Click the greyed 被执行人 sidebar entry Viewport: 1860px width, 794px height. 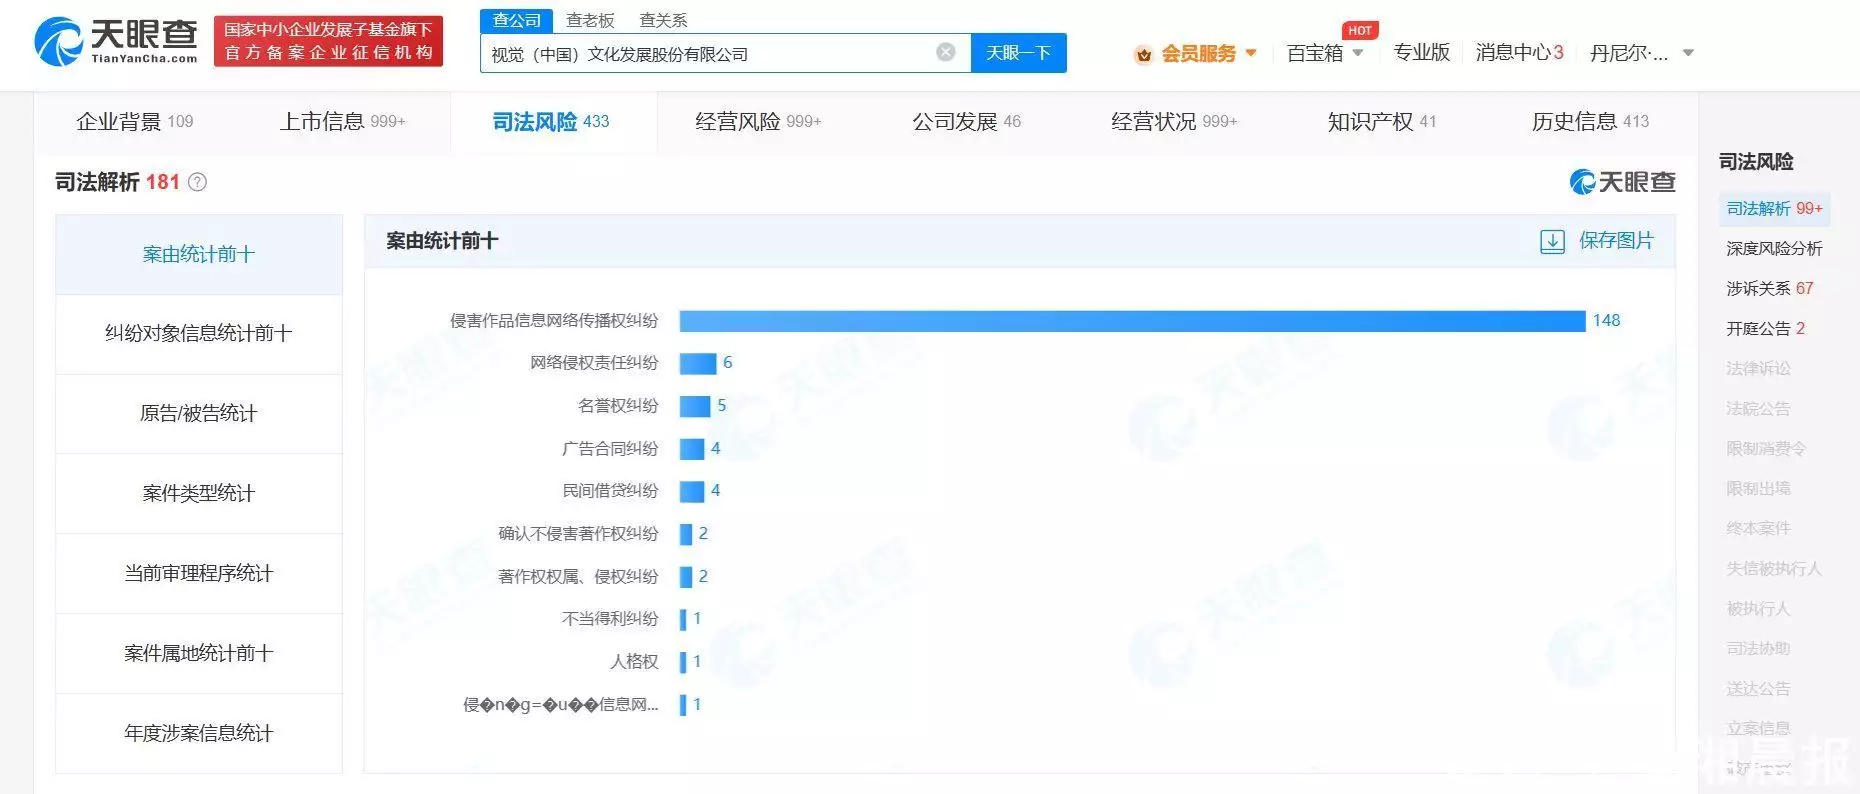point(1758,609)
